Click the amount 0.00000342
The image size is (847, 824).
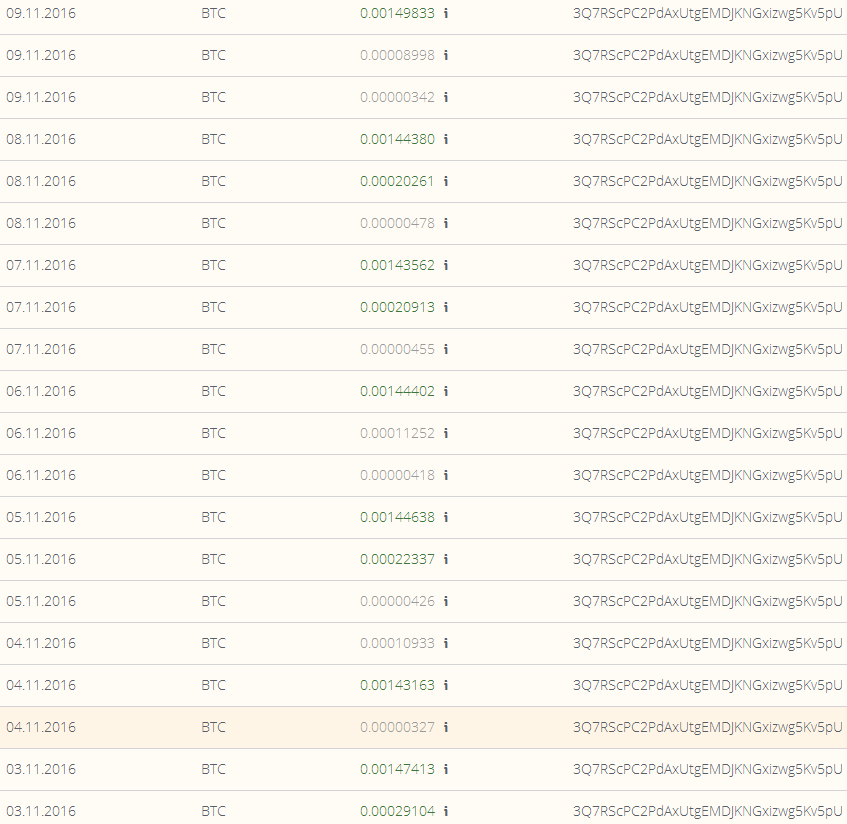[397, 97]
